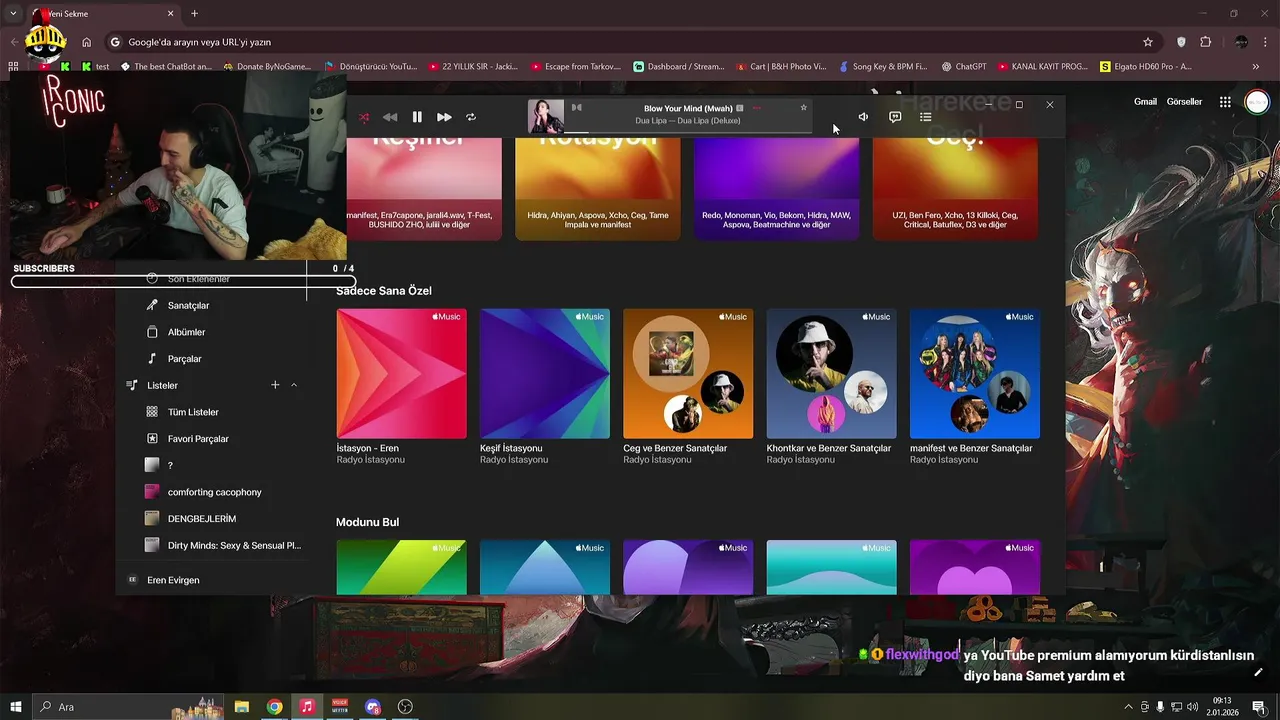The image size is (1280, 720).
Task: Open the Windows notification center icon
Action: click(1258, 707)
